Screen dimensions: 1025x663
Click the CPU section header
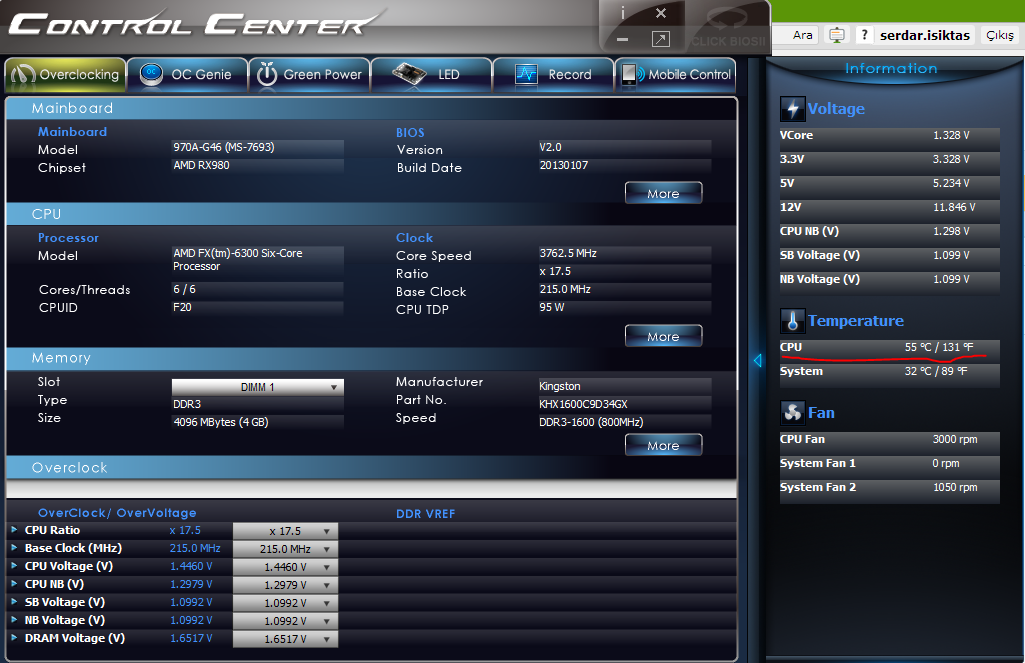(371, 214)
